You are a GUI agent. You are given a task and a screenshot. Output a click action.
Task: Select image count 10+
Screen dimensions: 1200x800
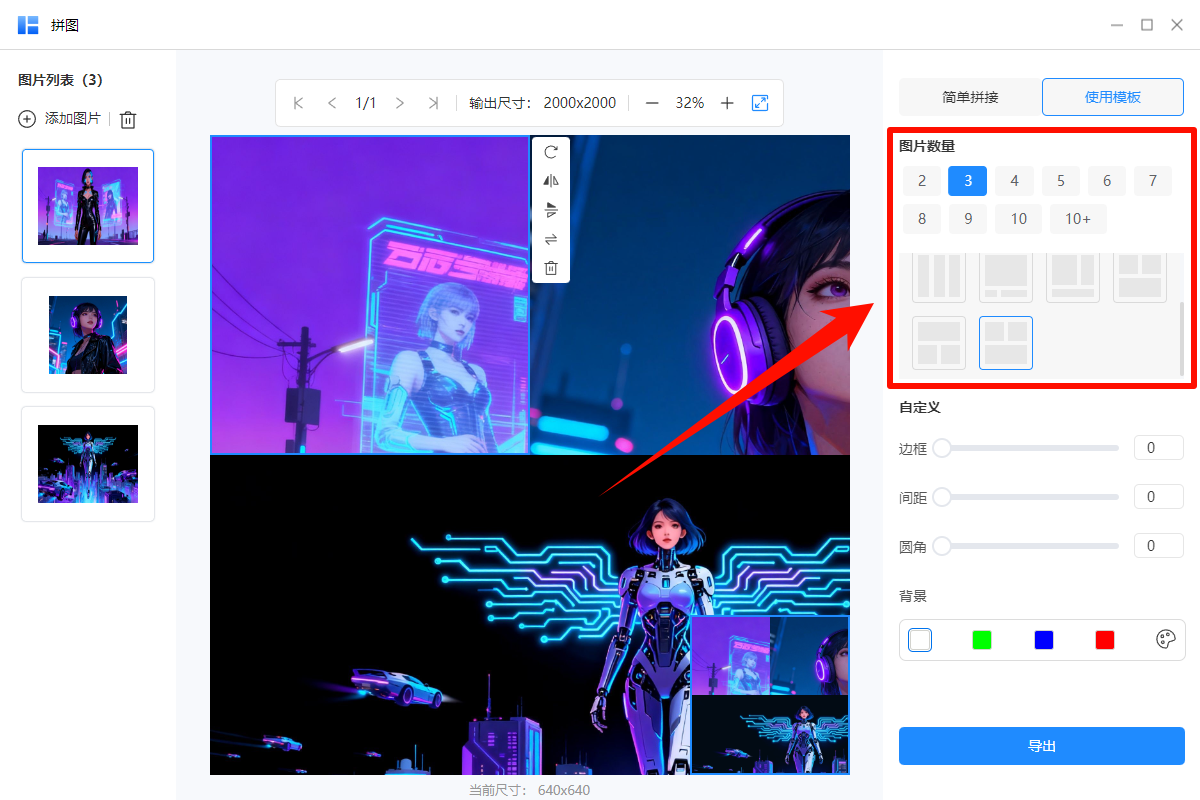click(1078, 218)
